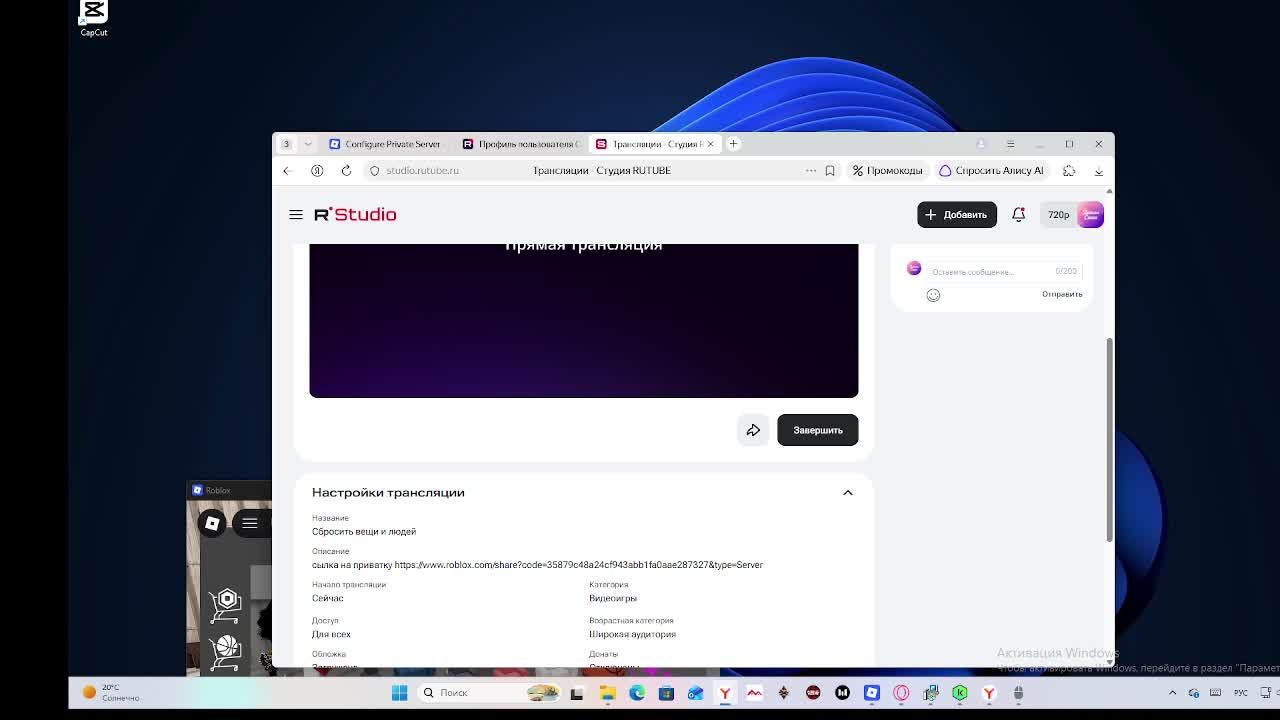The width and height of the screenshot is (1280, 720).
Task: Click the share arrow icon under the player
Action: 753,430
